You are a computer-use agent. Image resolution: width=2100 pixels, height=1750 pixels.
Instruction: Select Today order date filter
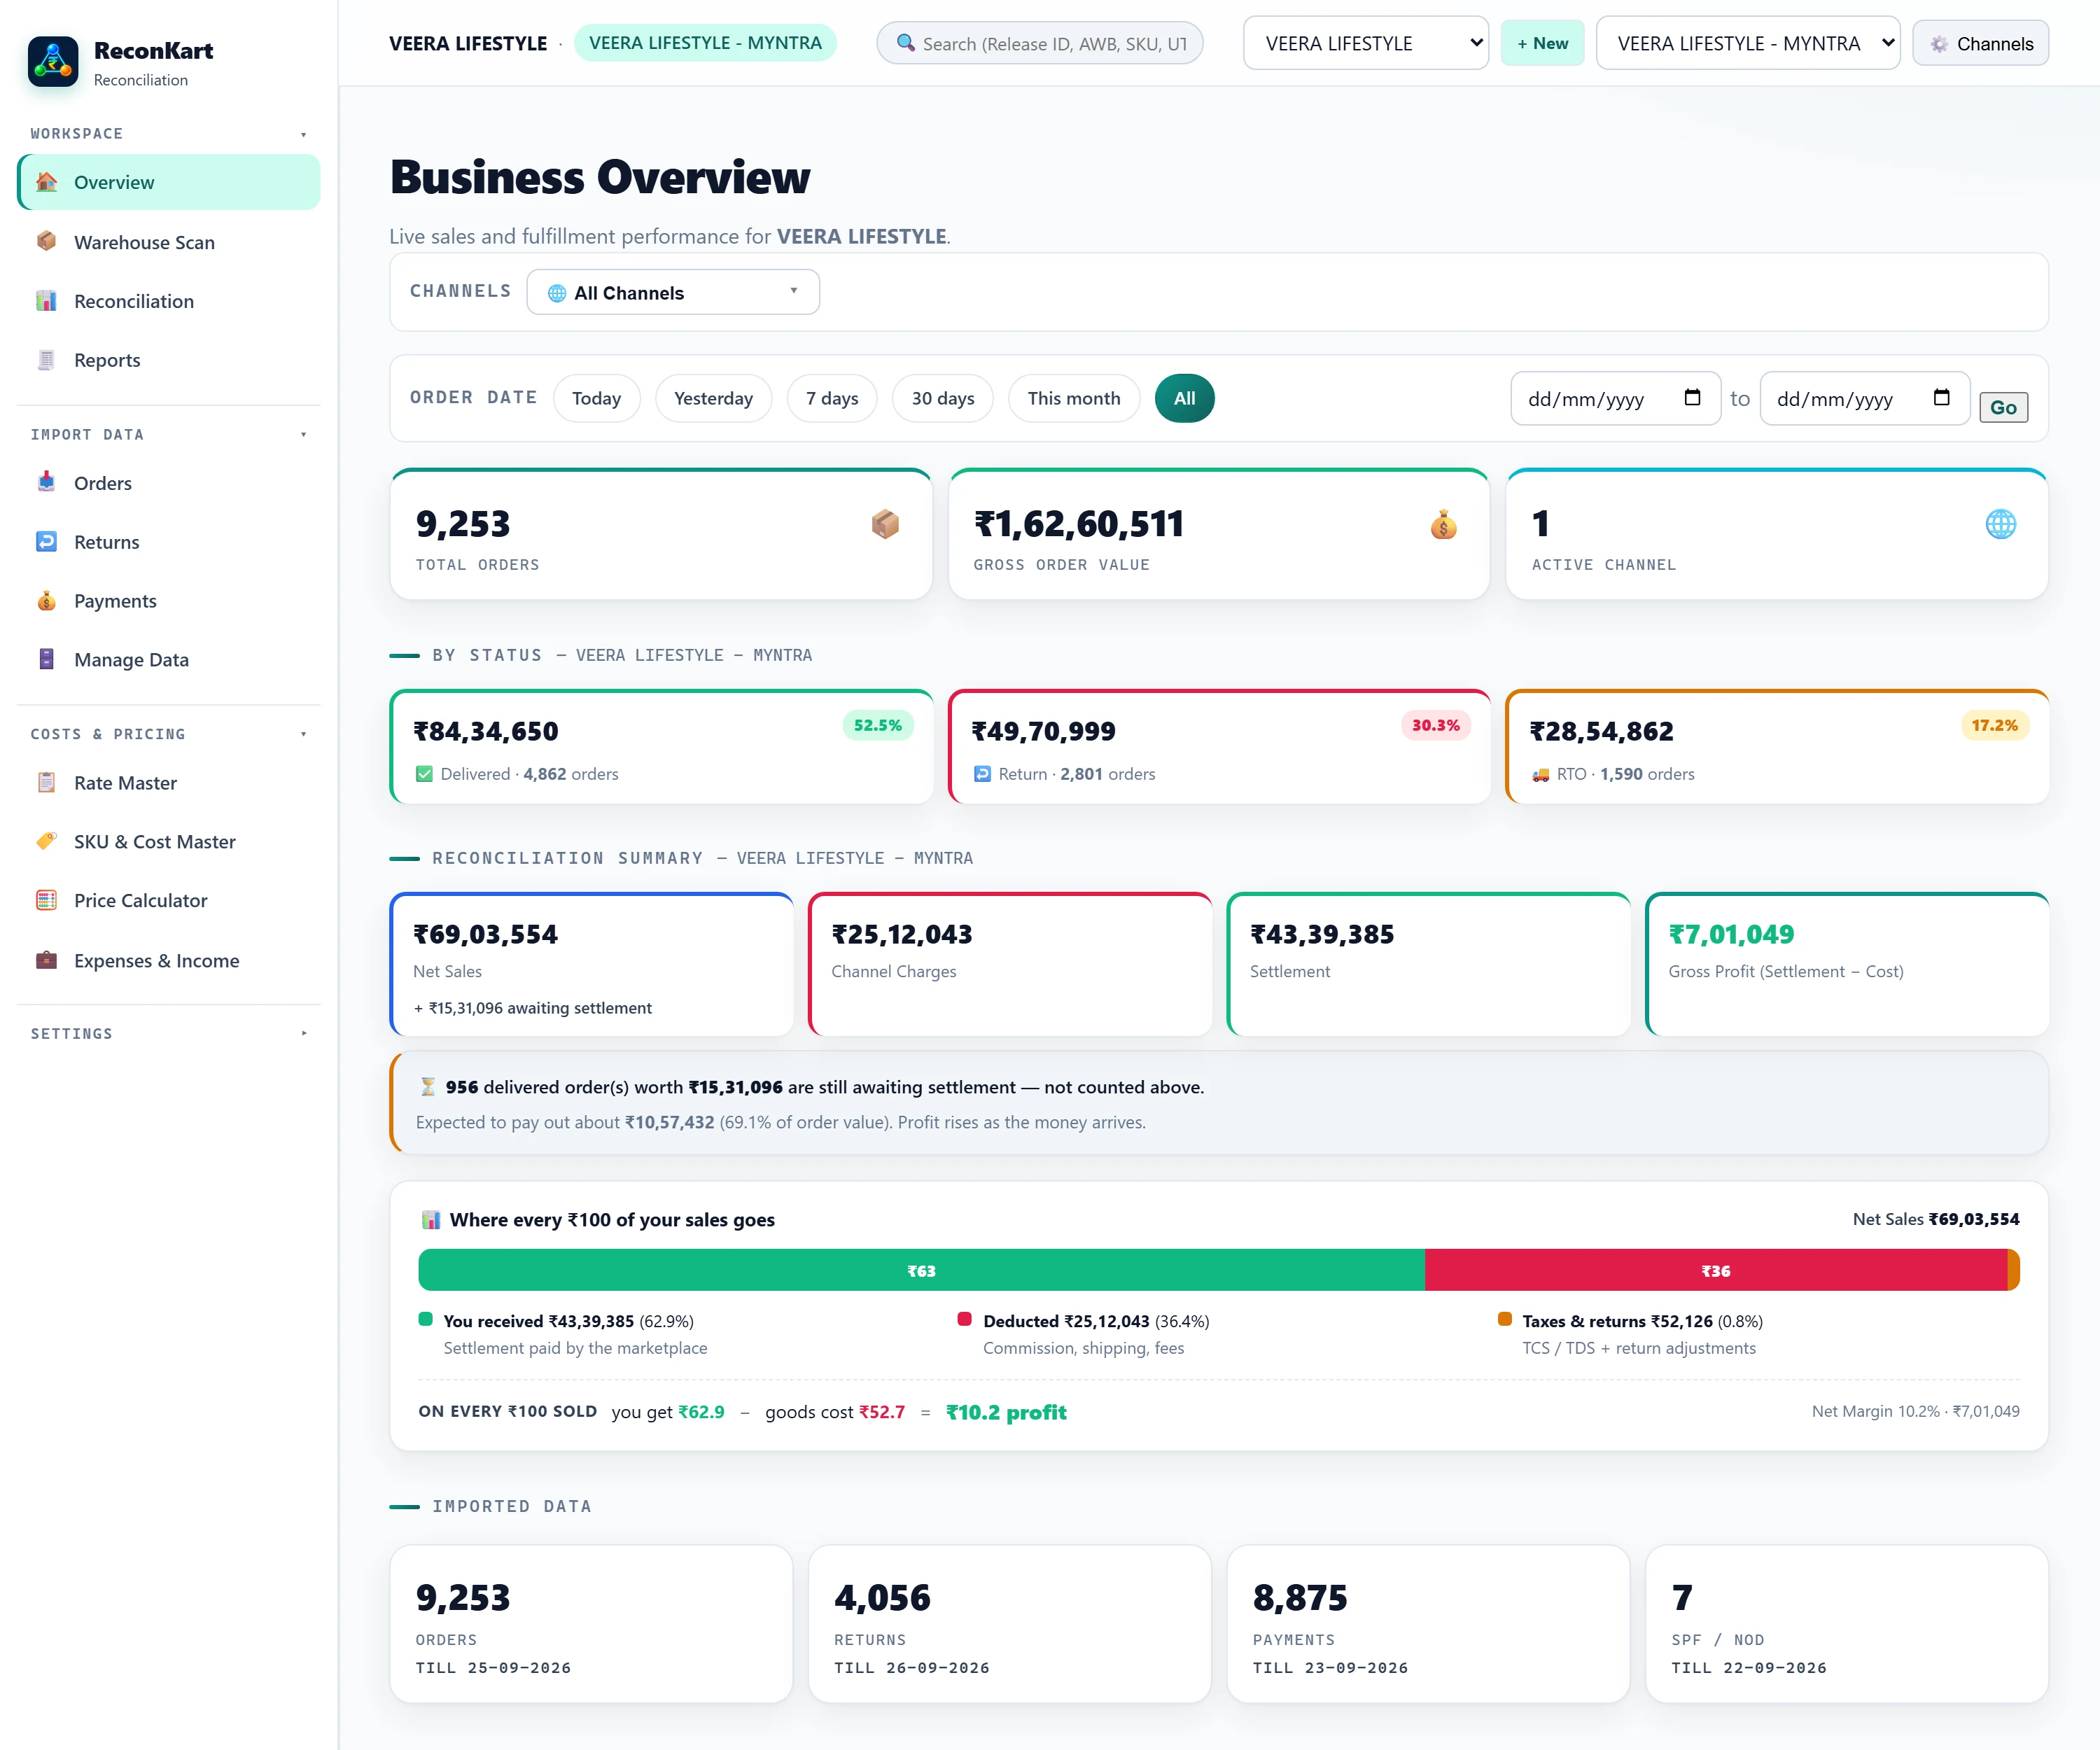click(x=596, y=398)
